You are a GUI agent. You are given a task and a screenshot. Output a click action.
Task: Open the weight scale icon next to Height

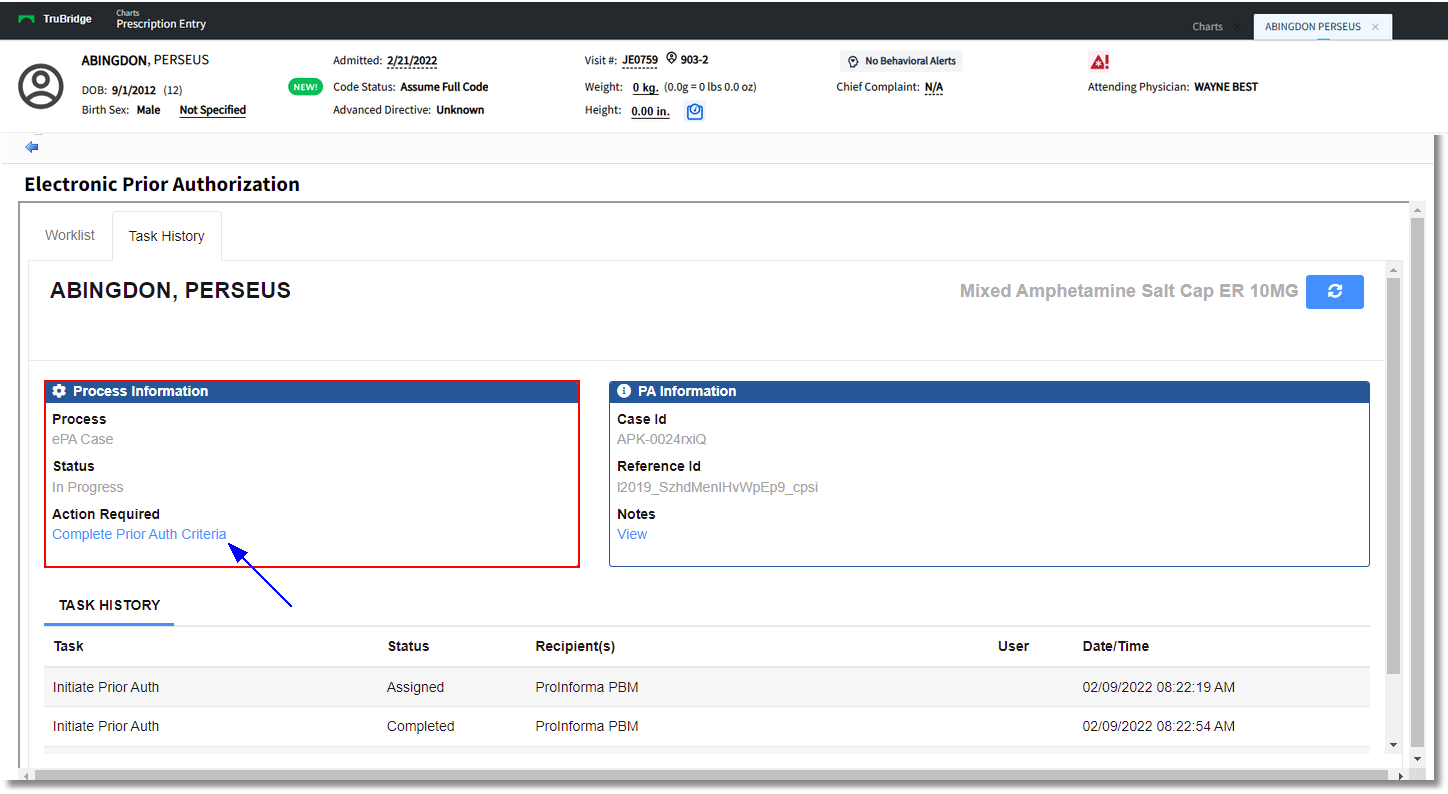click(695, 112)
